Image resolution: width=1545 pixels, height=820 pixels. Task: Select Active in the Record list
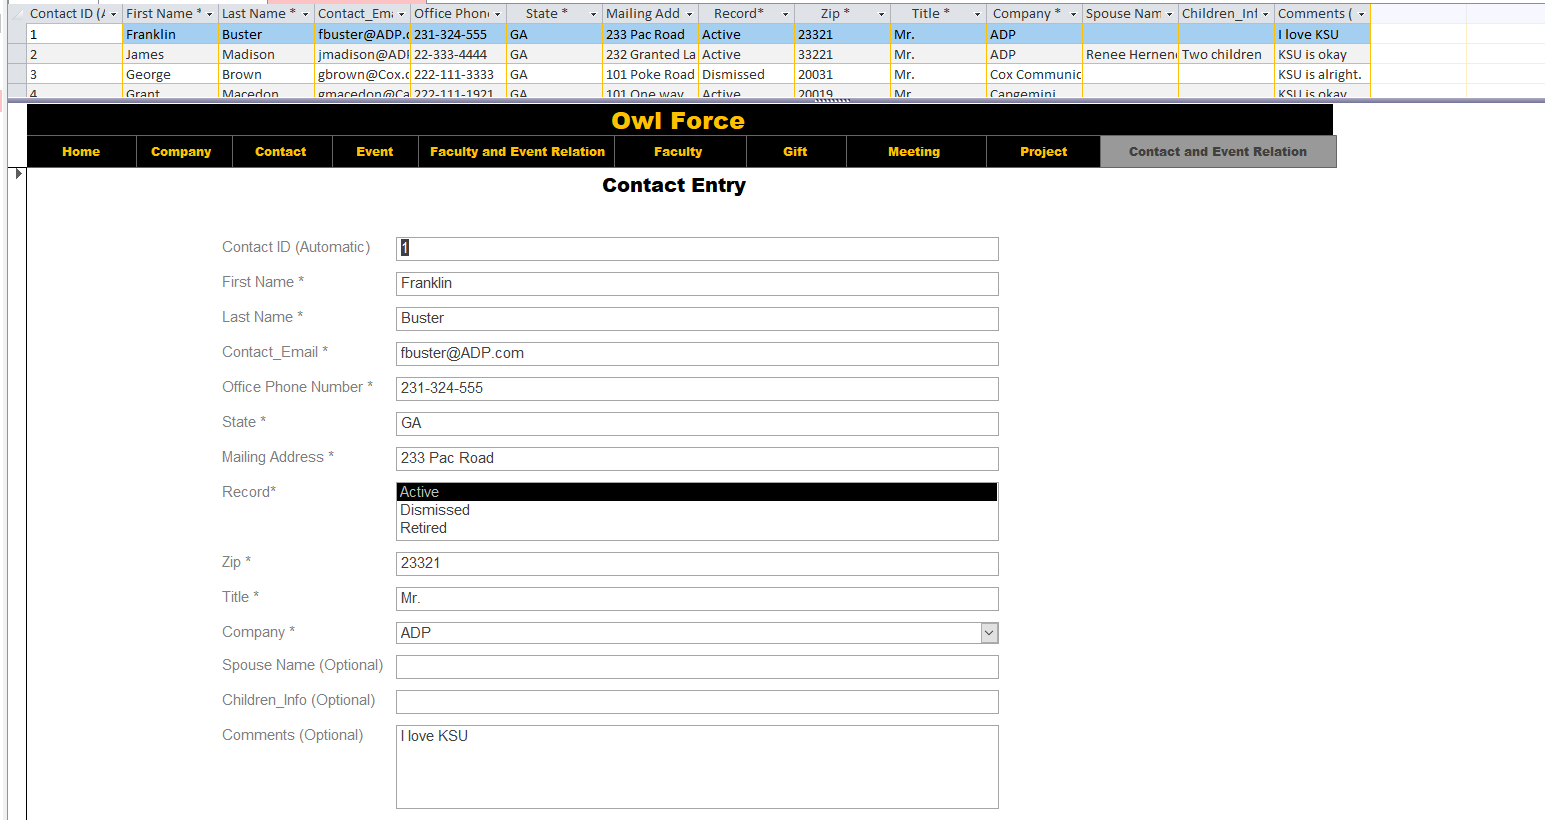697,492
